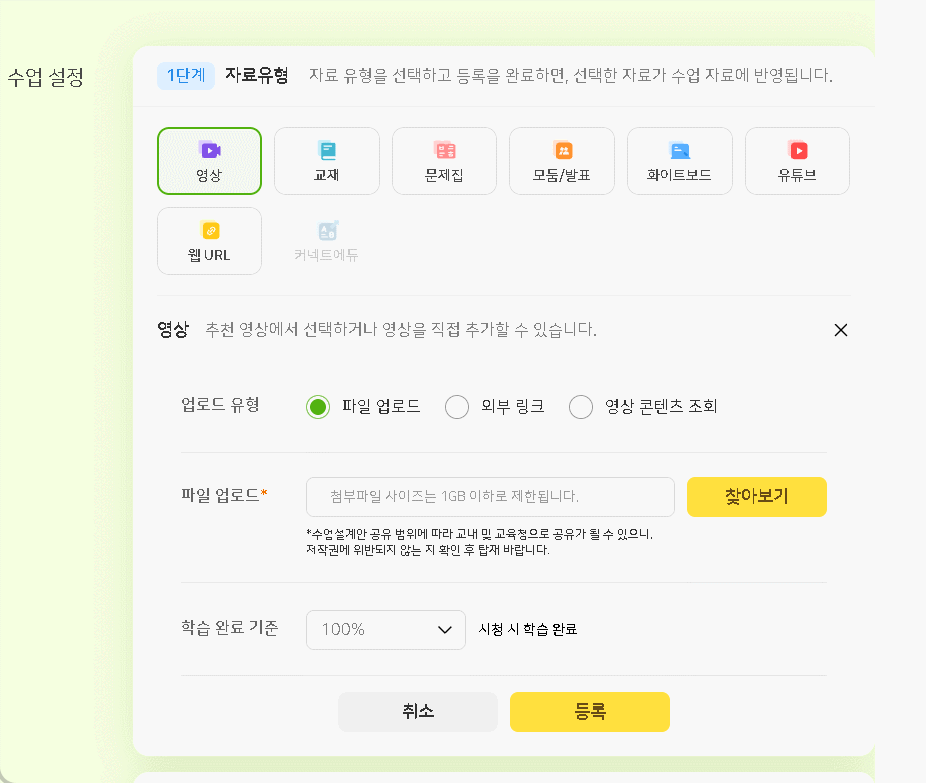The width and height of the screenshot is (926, 783).
Task: Select the 웹 URL link material type
Action: pos(209,241)
